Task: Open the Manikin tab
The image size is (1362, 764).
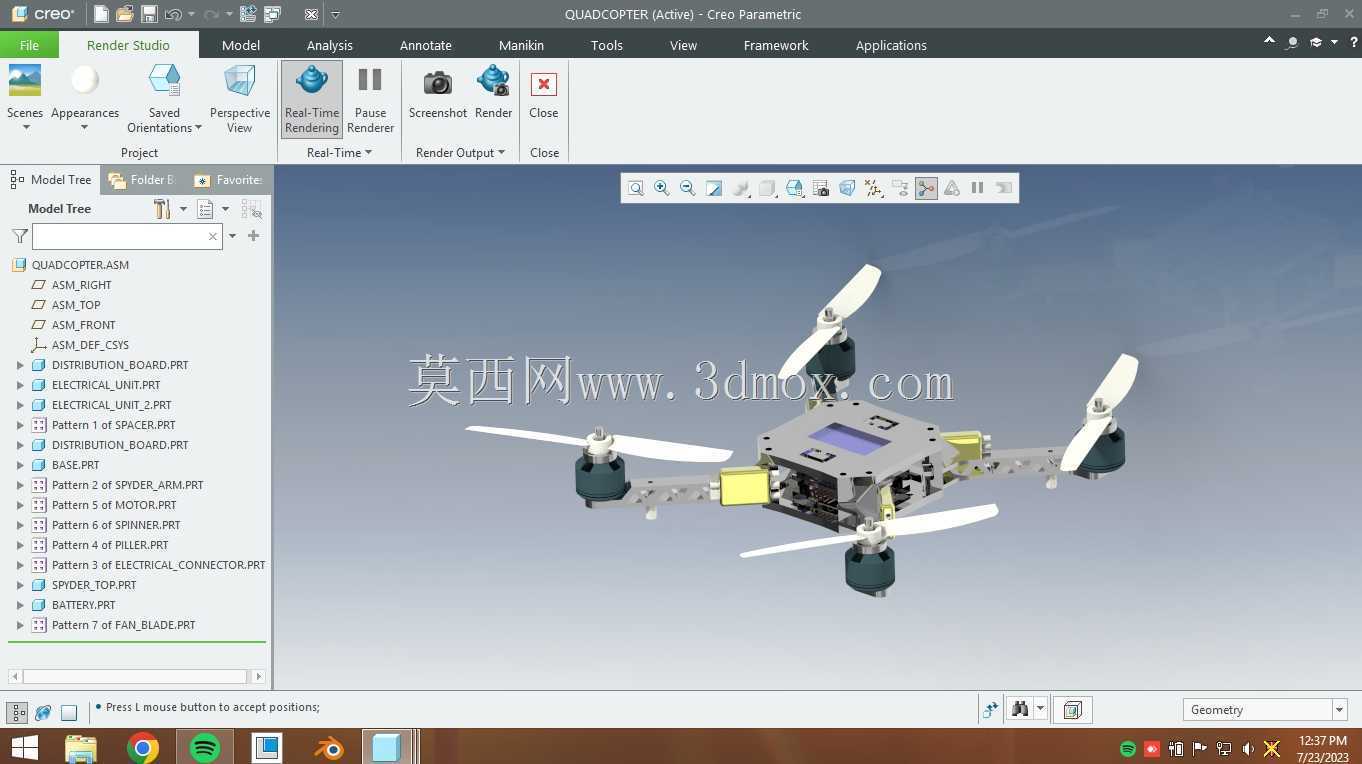Action: [x=522, y=45]
